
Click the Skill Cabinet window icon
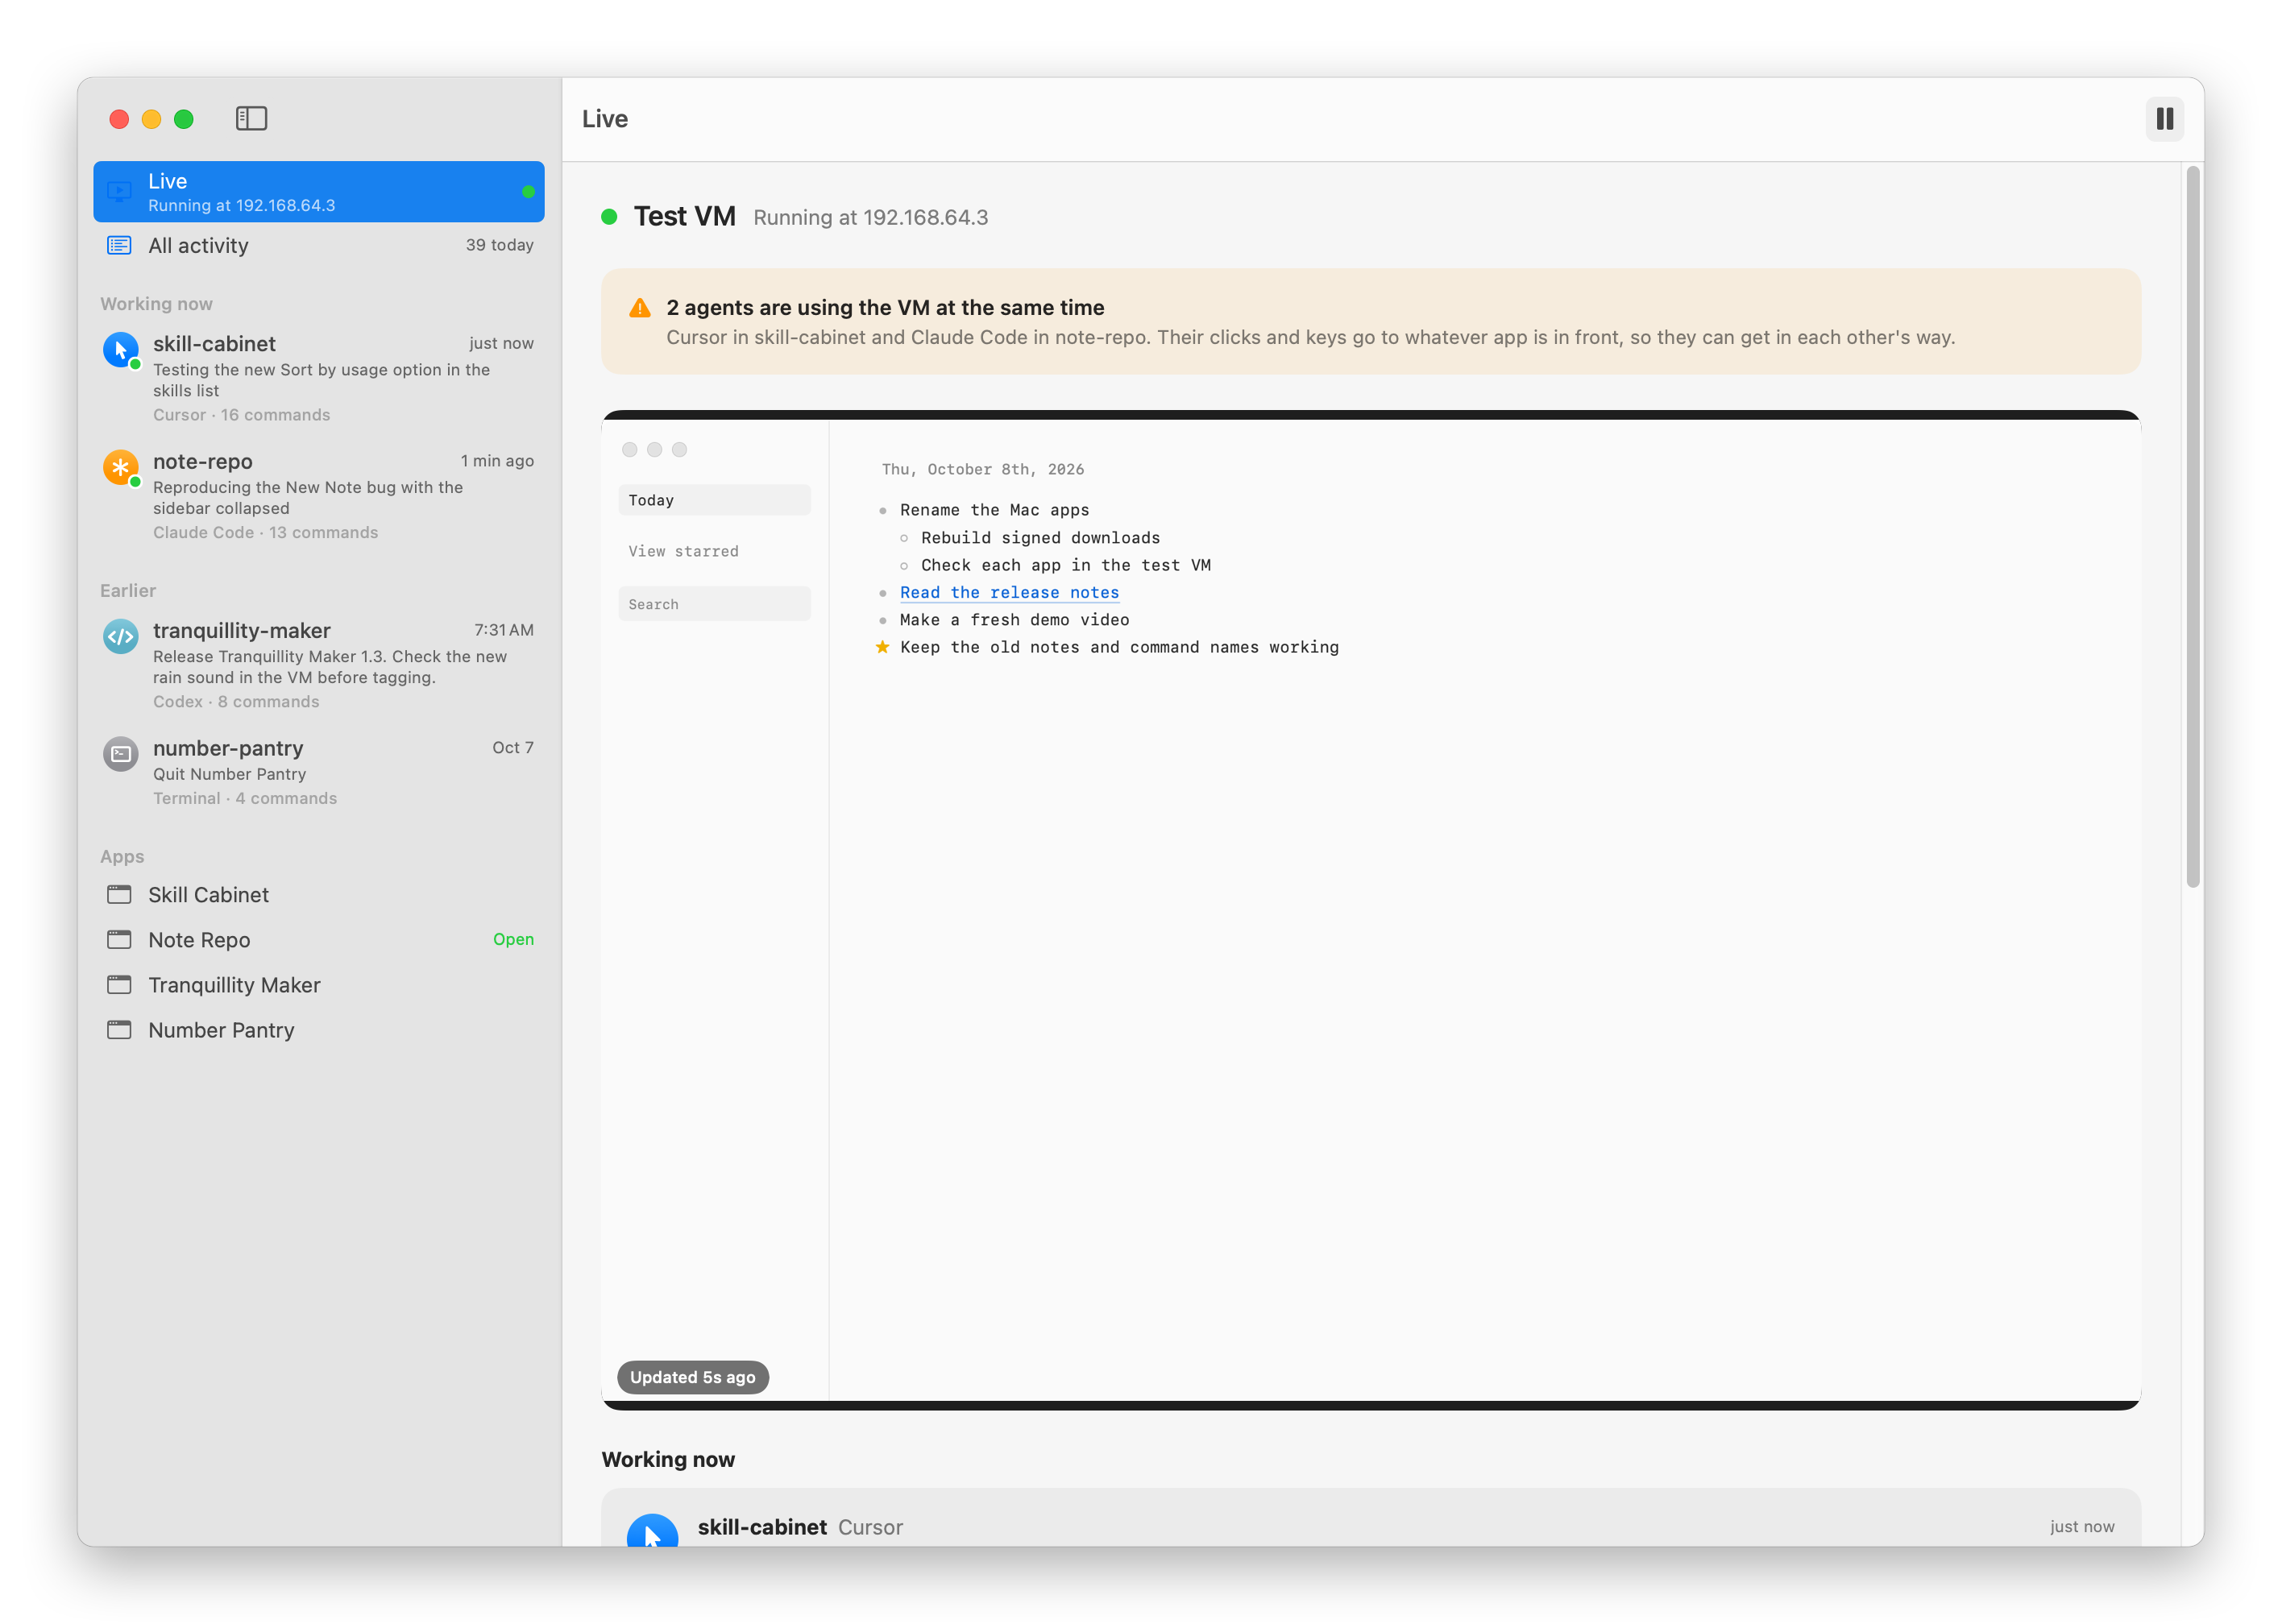click(x=120, y=895)
